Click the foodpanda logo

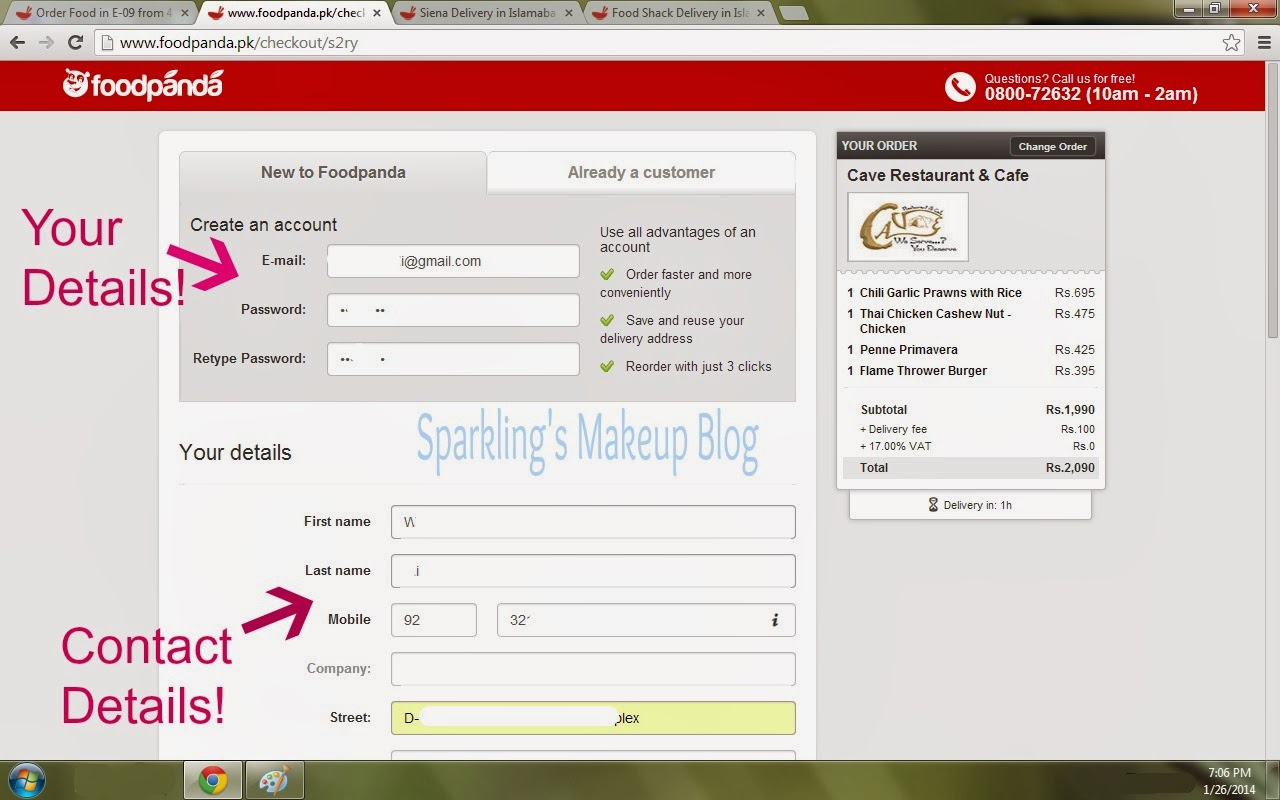tap(142, 85)
